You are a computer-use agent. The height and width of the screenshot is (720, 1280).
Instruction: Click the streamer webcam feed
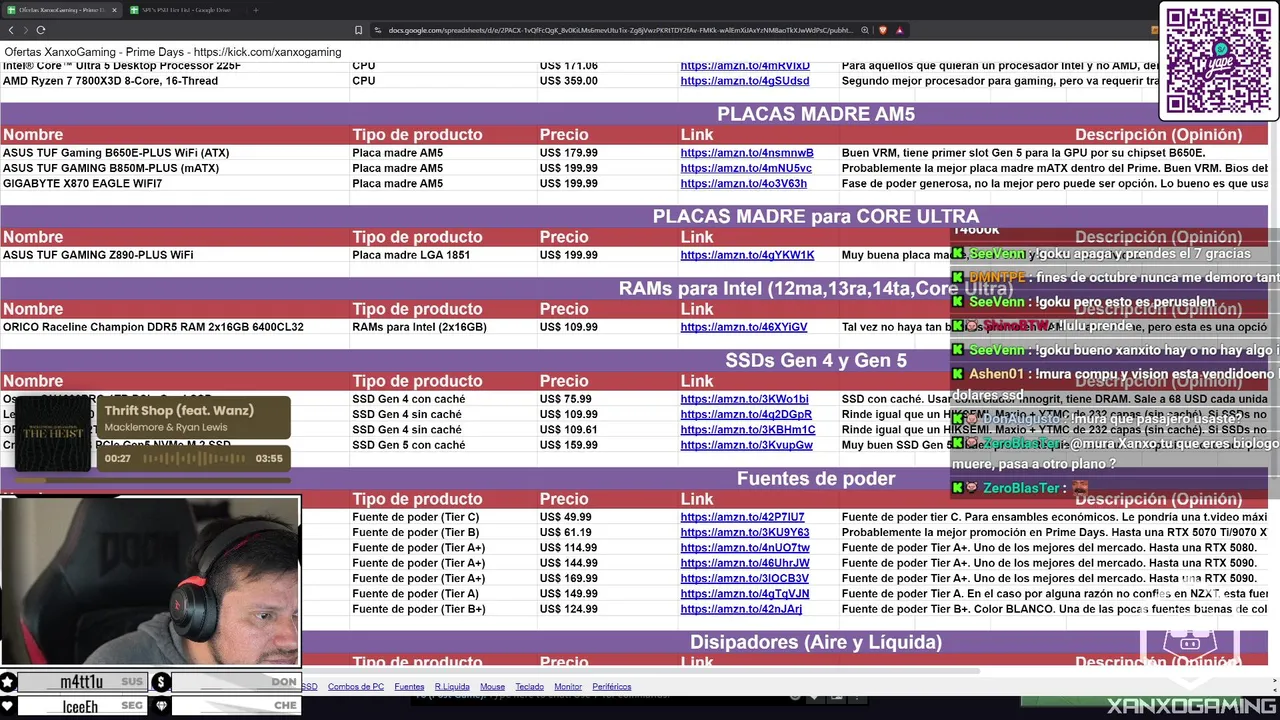tap(150, 581)
